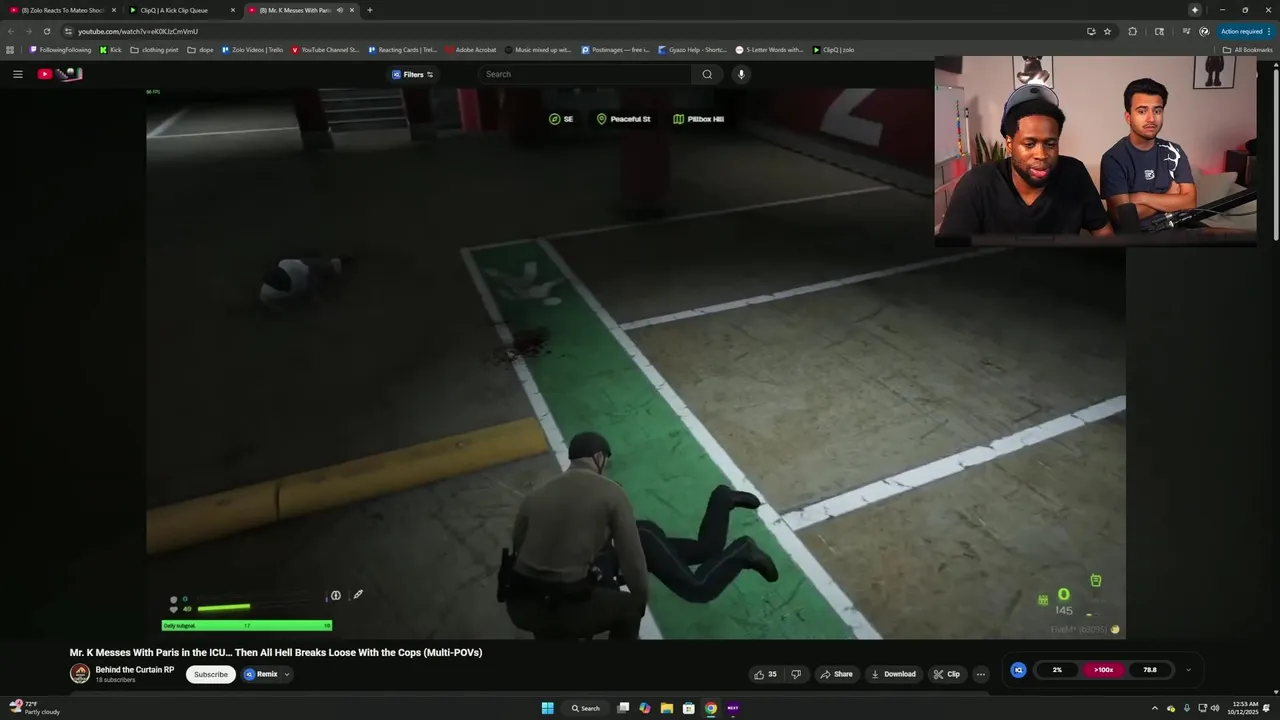Open the weather widget showing 72°F
1280x720 pixels.
35,708
